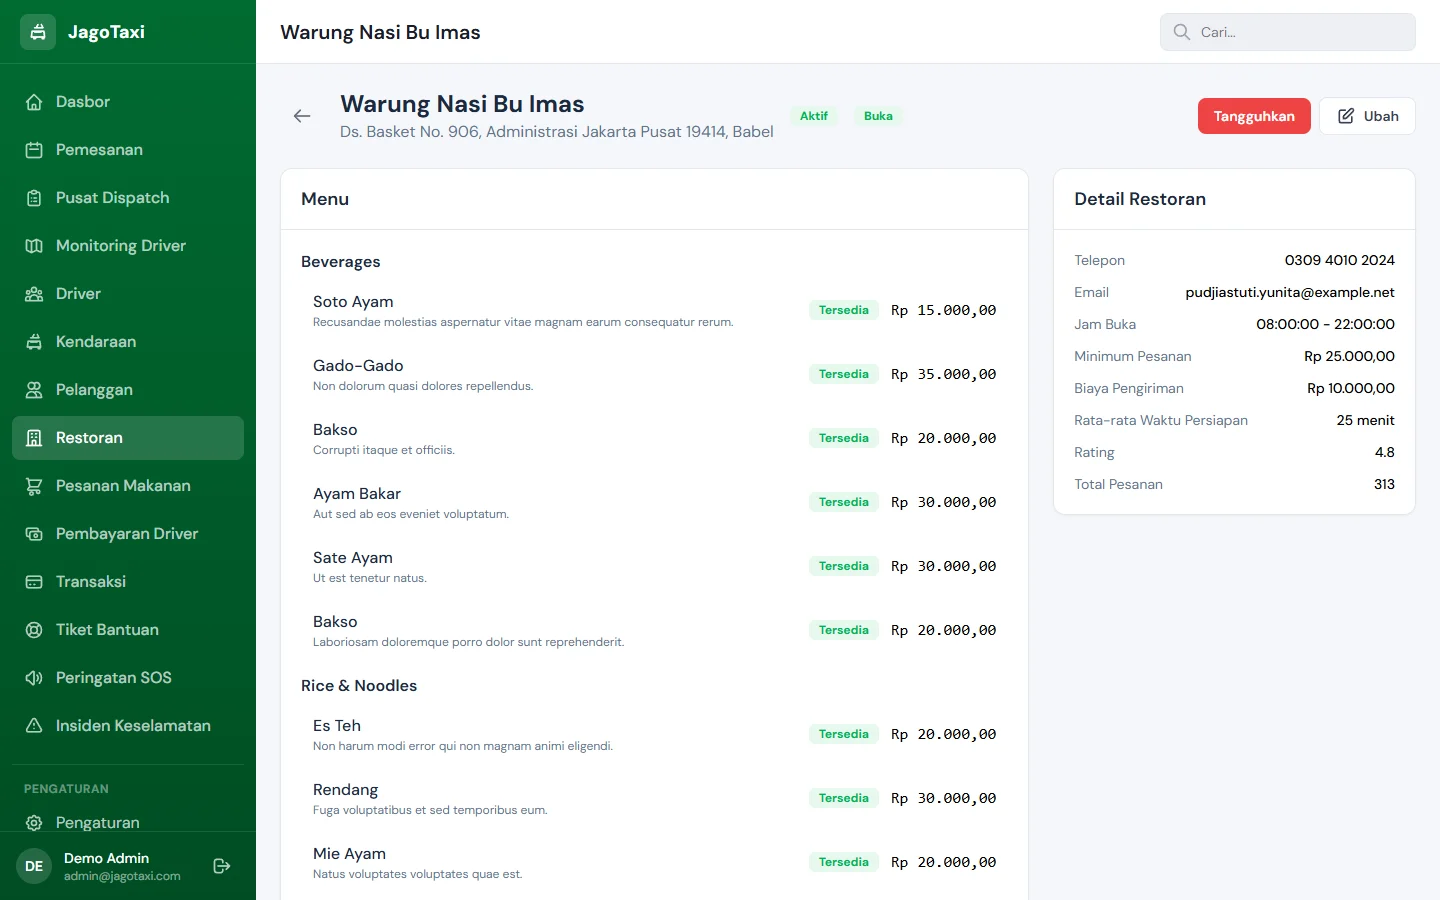Open the Pengaturan settings gear icon
The width and height of the screenshot is (1440, 900).
34,822
